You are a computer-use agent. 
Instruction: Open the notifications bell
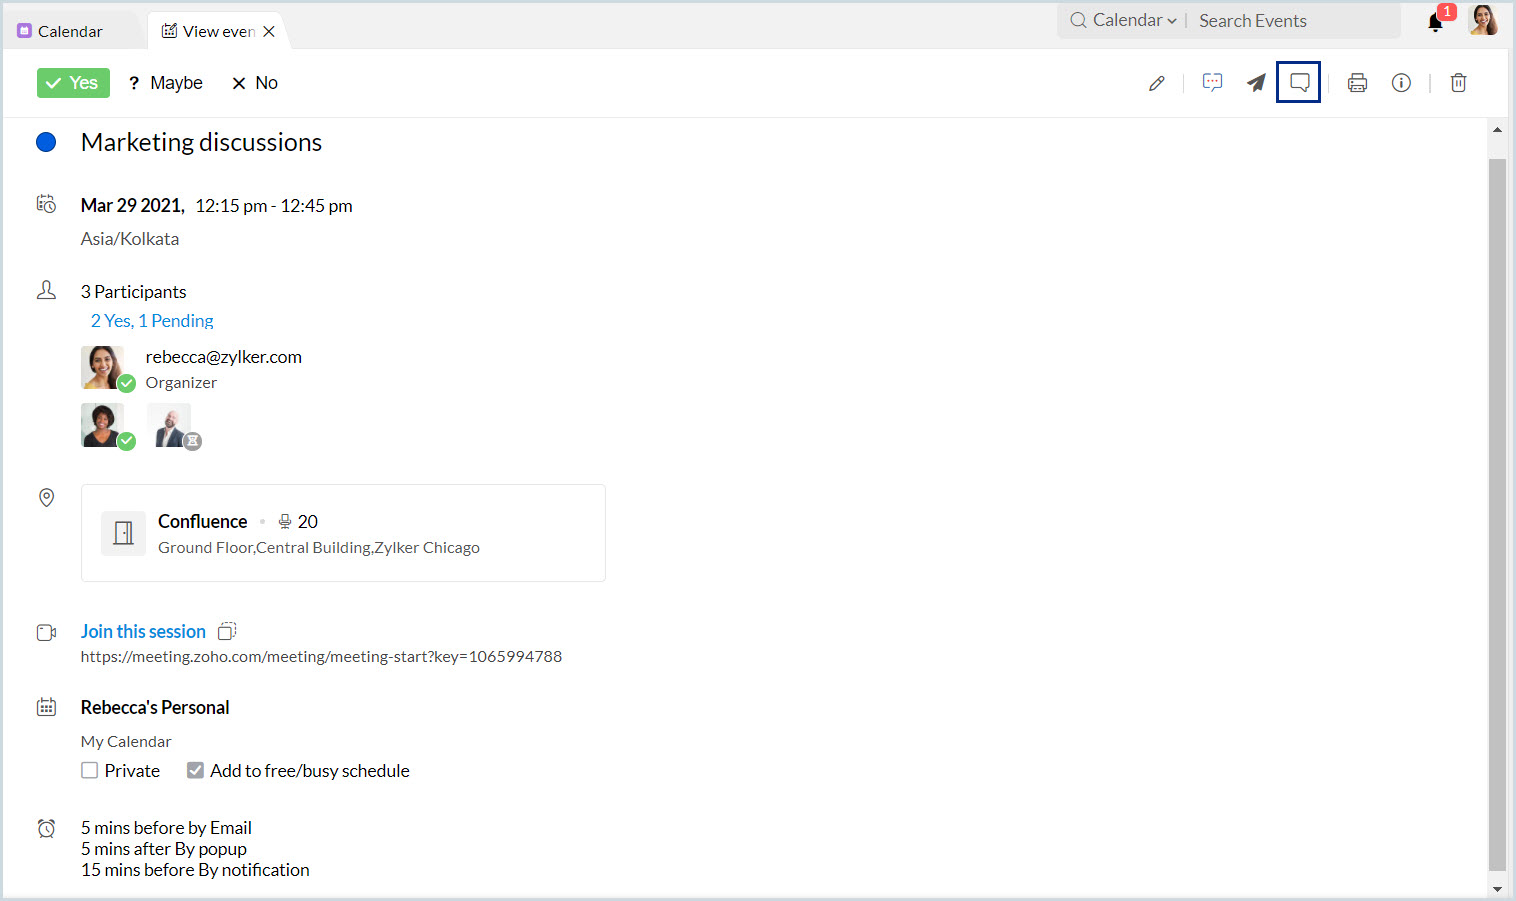[x=1436, y=22]
